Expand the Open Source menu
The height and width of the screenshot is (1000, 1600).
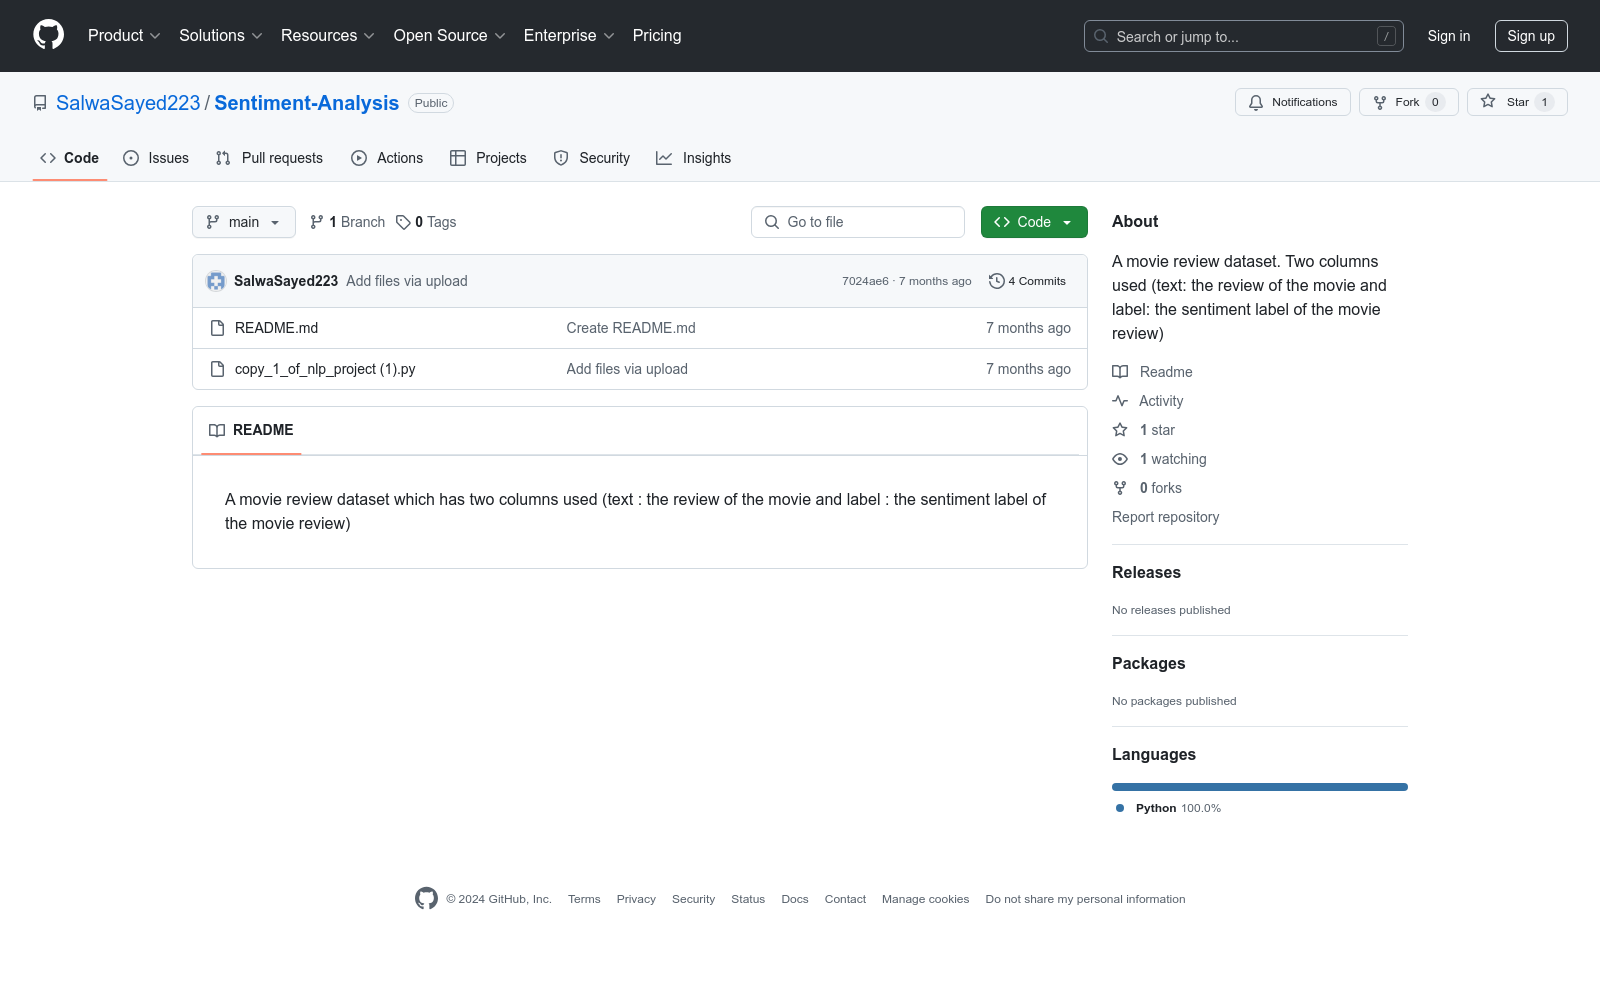[450, 35]
